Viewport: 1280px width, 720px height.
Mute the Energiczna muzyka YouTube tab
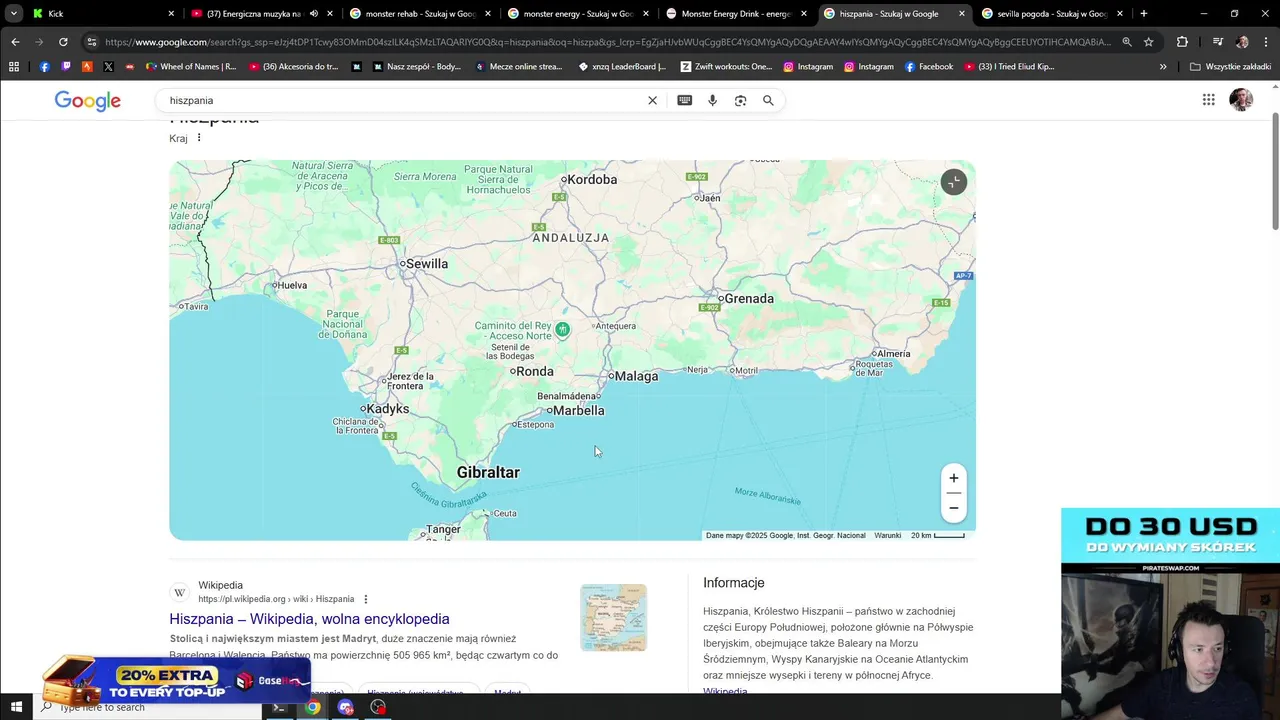314,14
